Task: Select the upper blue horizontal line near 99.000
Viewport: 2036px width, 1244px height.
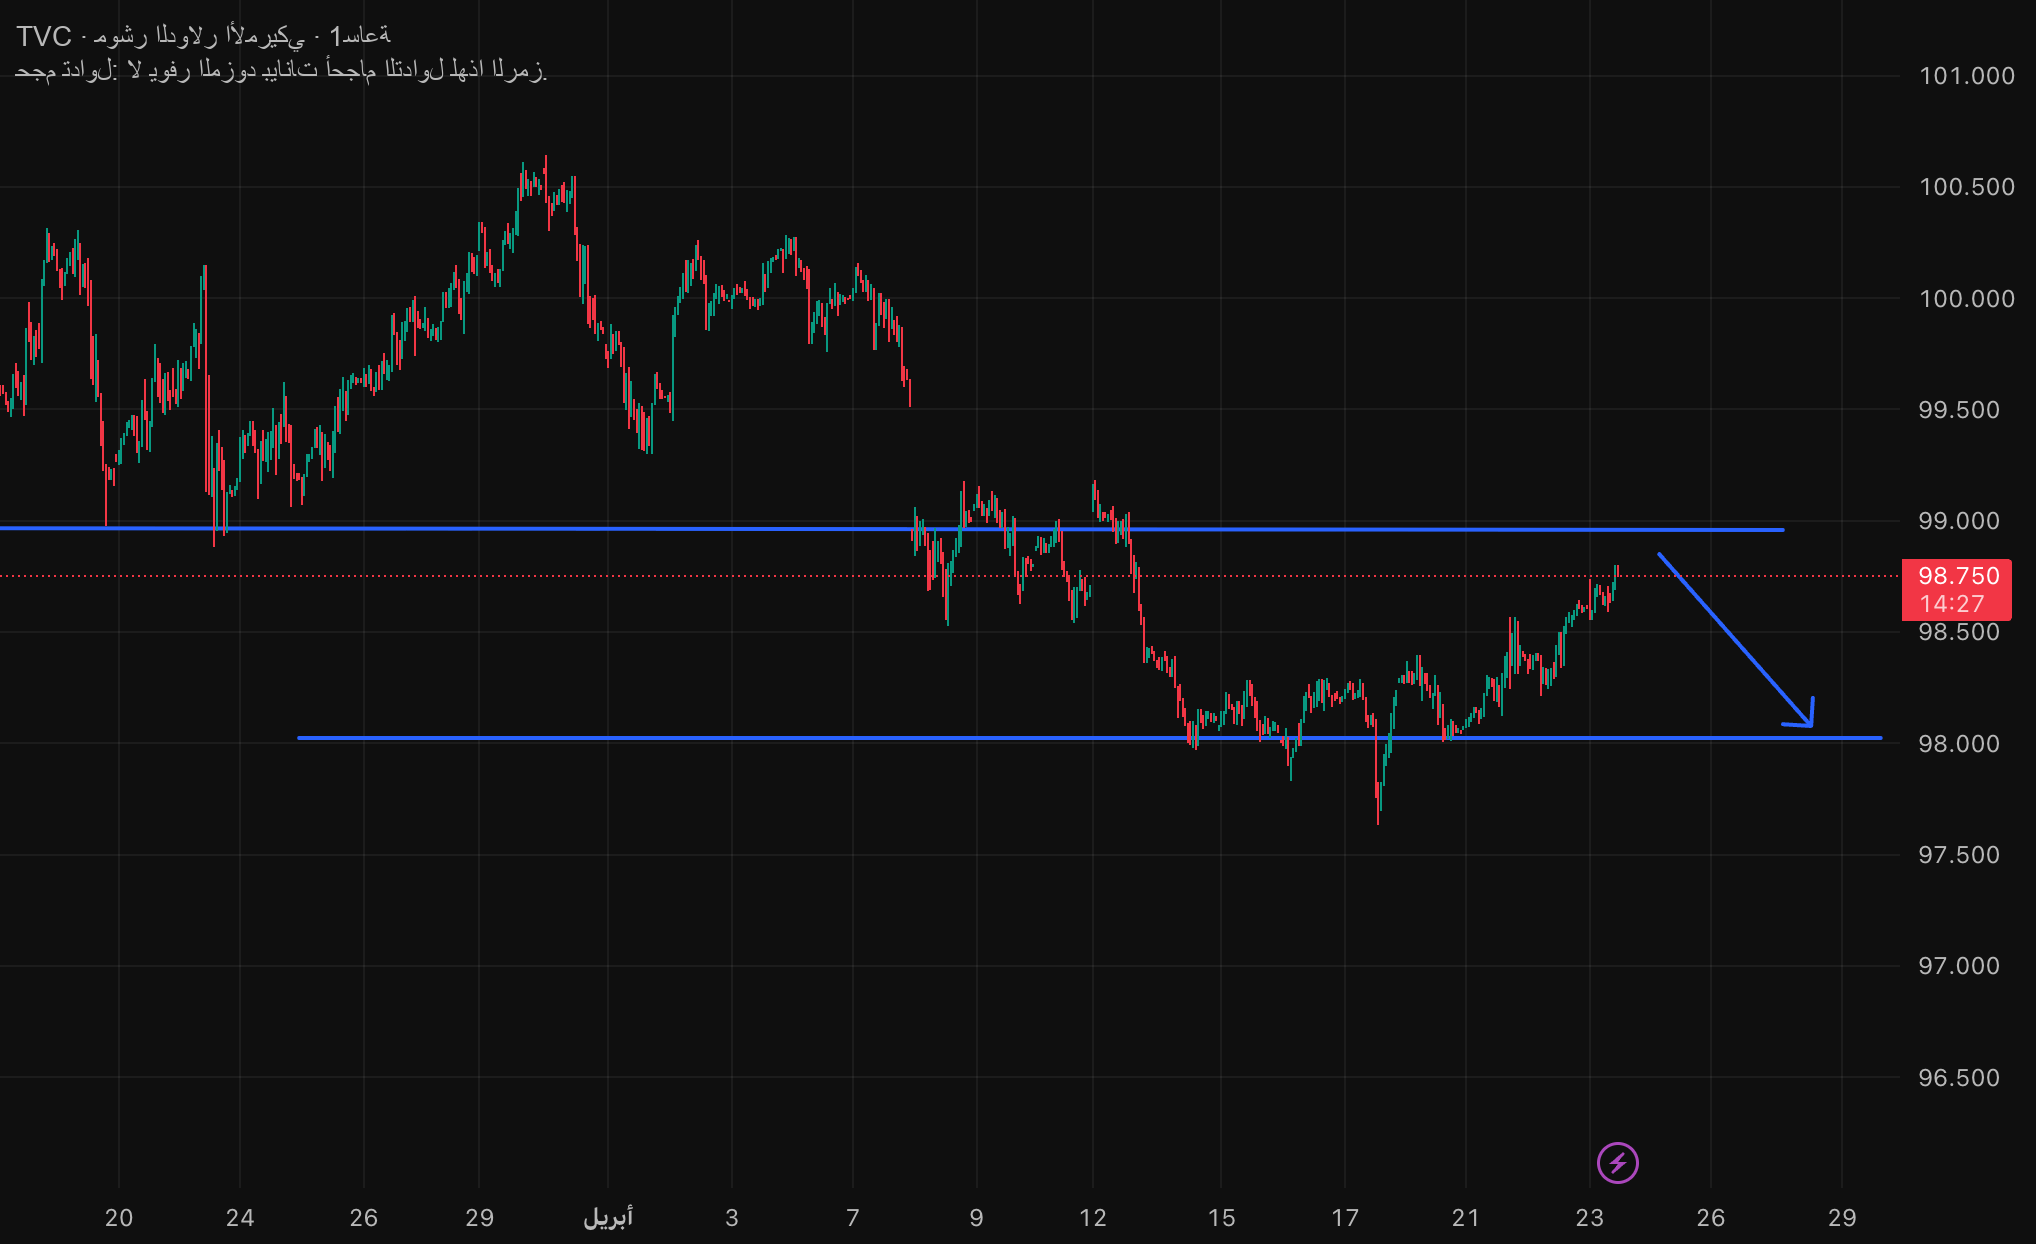Action: point(600,528)
